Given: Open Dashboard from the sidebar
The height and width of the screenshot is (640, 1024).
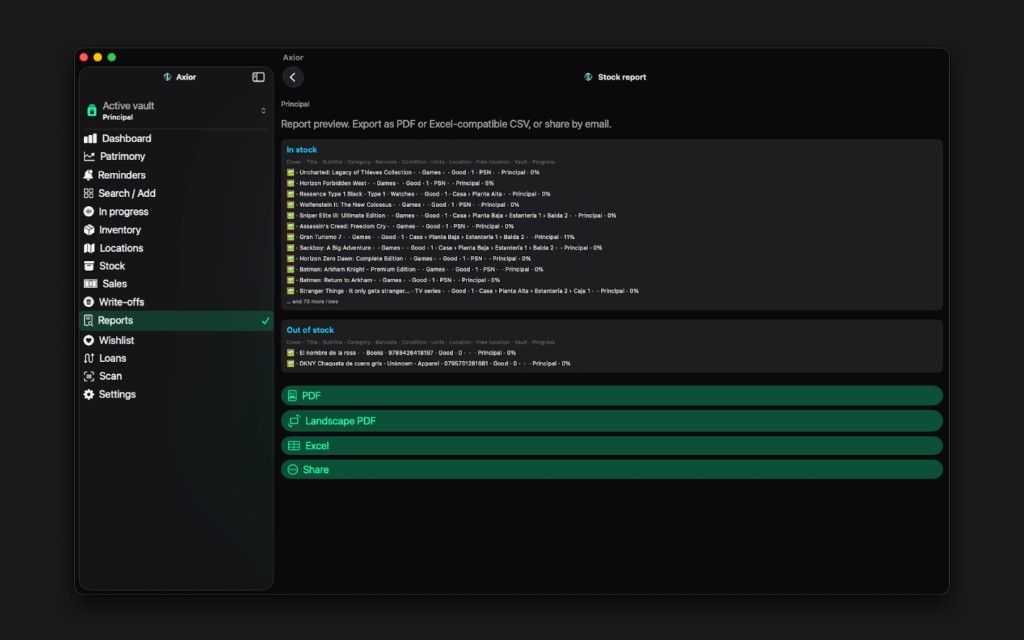Looking at the screenshot, I should point(176,138).
